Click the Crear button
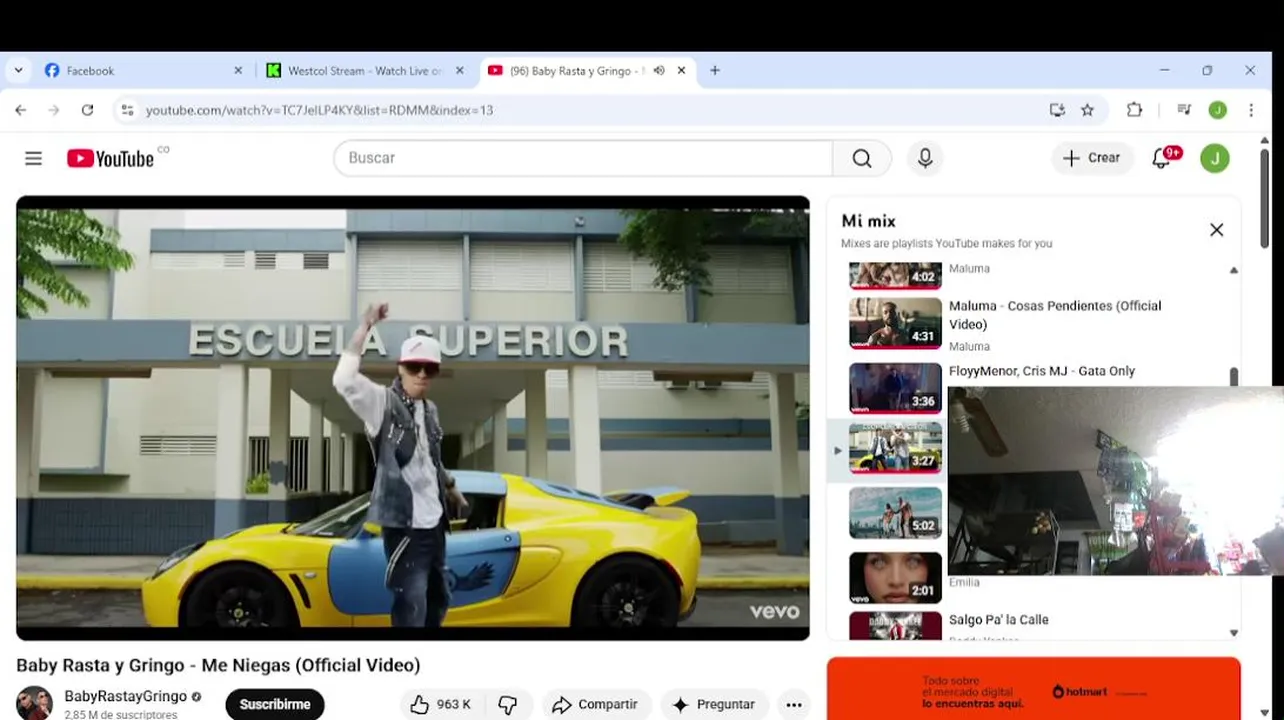 coord(1092,158)
